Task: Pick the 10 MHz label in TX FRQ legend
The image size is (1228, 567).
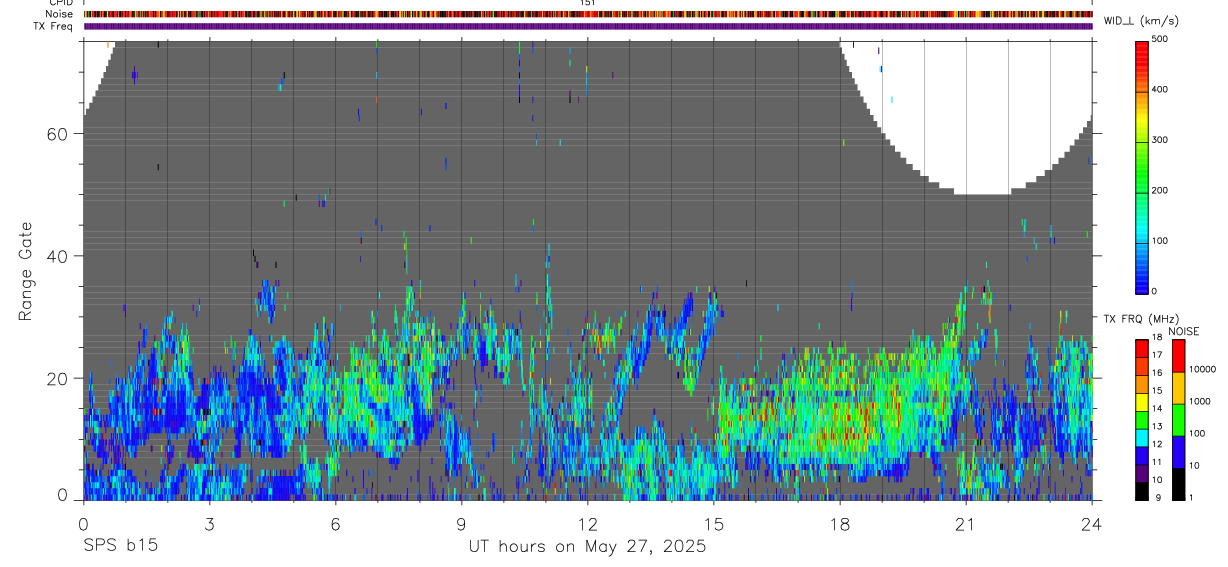Action: 1157,480
